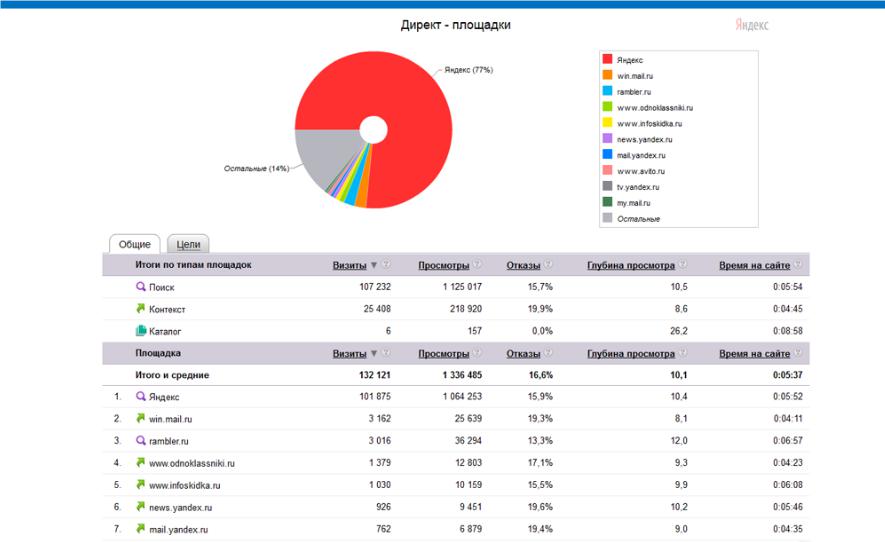Open Отказы help icon in Итоги по типам площадок header
885x542 pixels.
tap(549, 265)
